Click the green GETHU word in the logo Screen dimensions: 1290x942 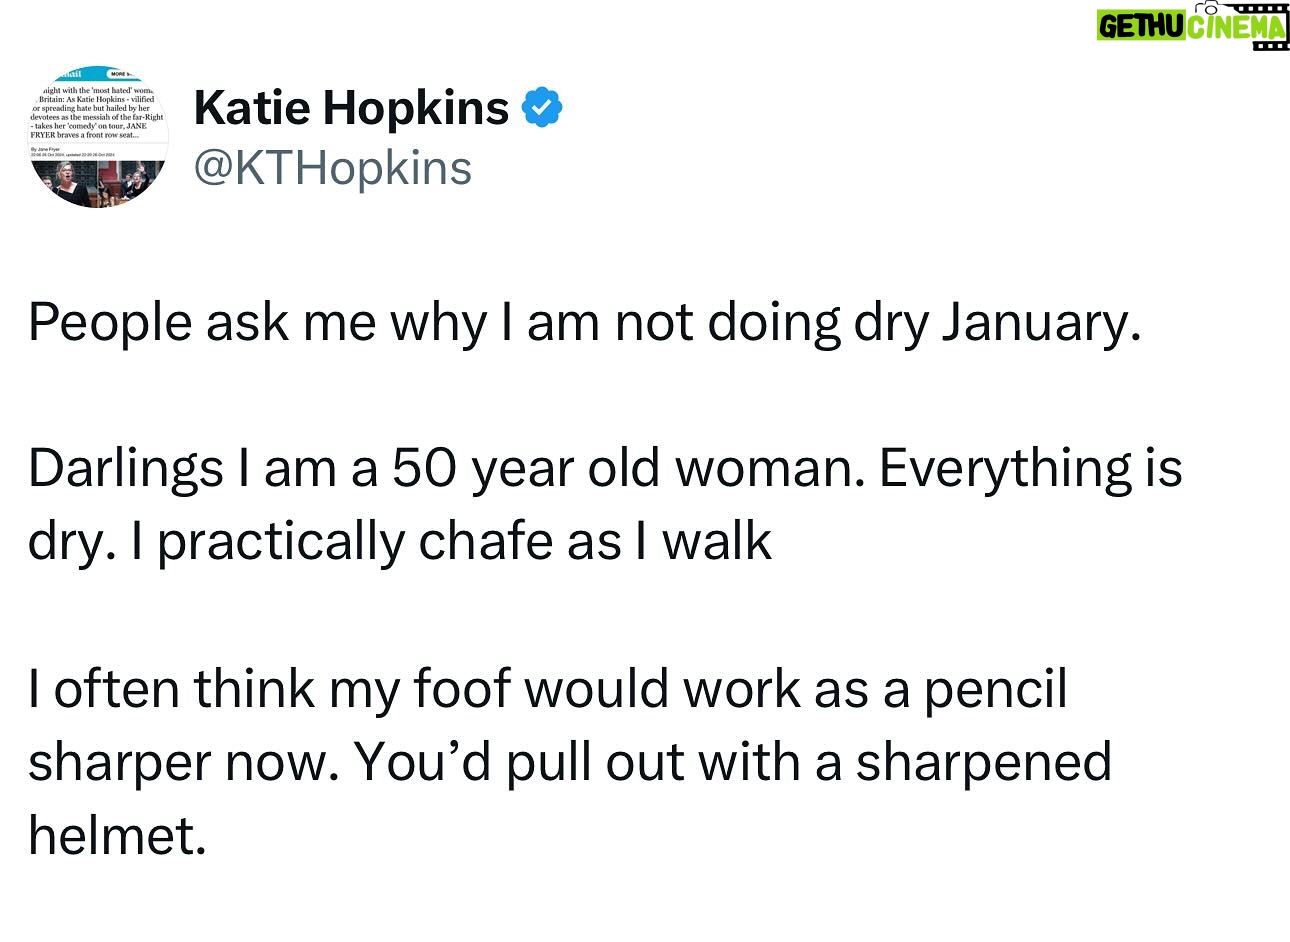point(1142,27)
